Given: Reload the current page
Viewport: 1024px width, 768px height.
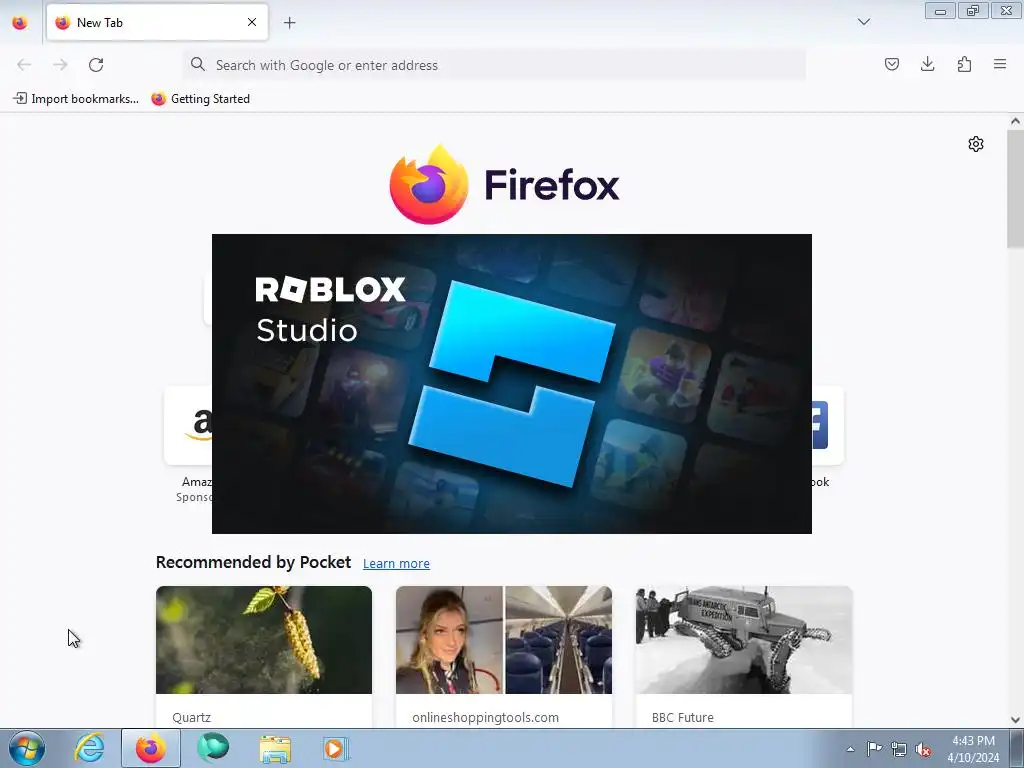Looking at the screenshot, I should pyautogui.click(x=96, y=65).
